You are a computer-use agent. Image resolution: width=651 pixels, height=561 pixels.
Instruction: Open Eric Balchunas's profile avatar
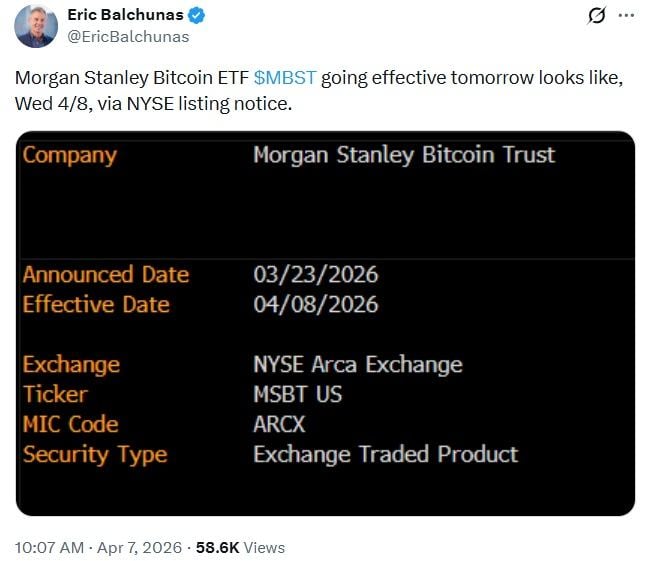[x=35, y=26]
